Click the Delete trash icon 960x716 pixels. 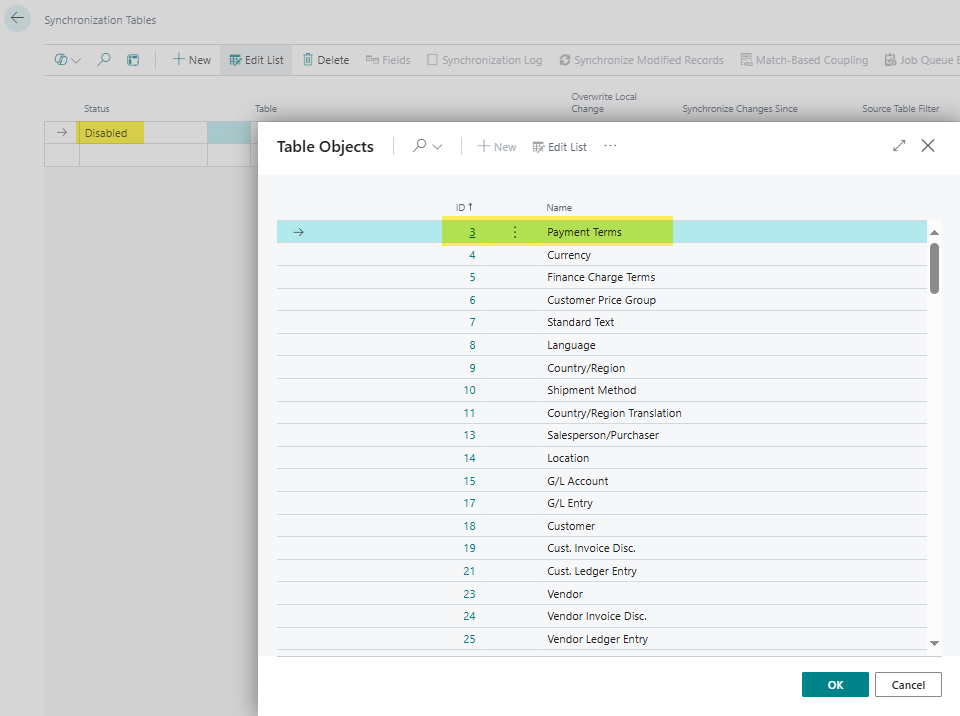coord(308,60)
